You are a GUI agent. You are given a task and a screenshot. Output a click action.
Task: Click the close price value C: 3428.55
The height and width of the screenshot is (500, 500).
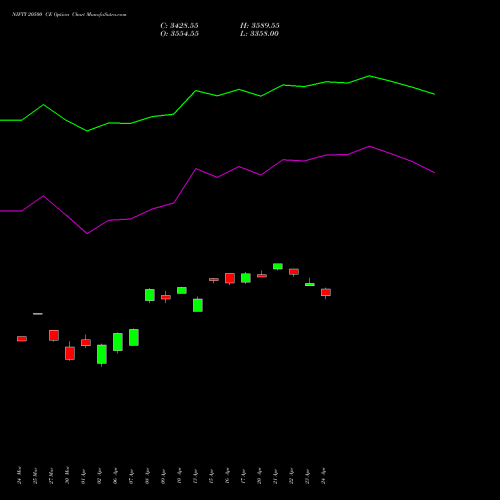pos(179,26)
